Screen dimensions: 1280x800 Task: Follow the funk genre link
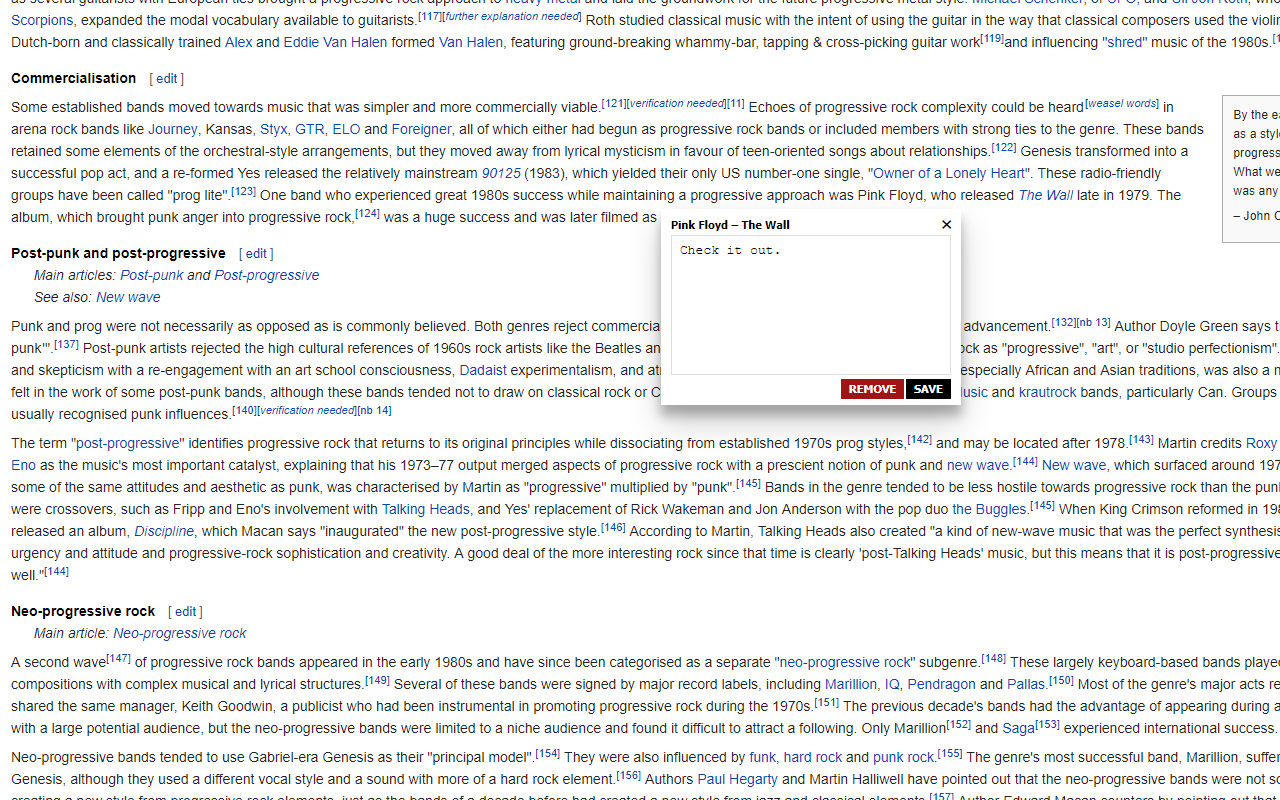tap(762, 757)
